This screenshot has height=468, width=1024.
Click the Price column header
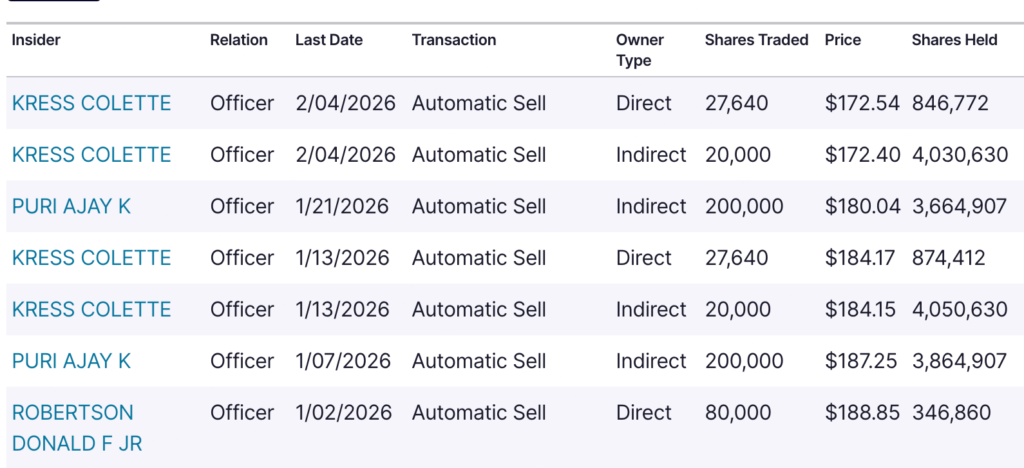tap(843, 40)
